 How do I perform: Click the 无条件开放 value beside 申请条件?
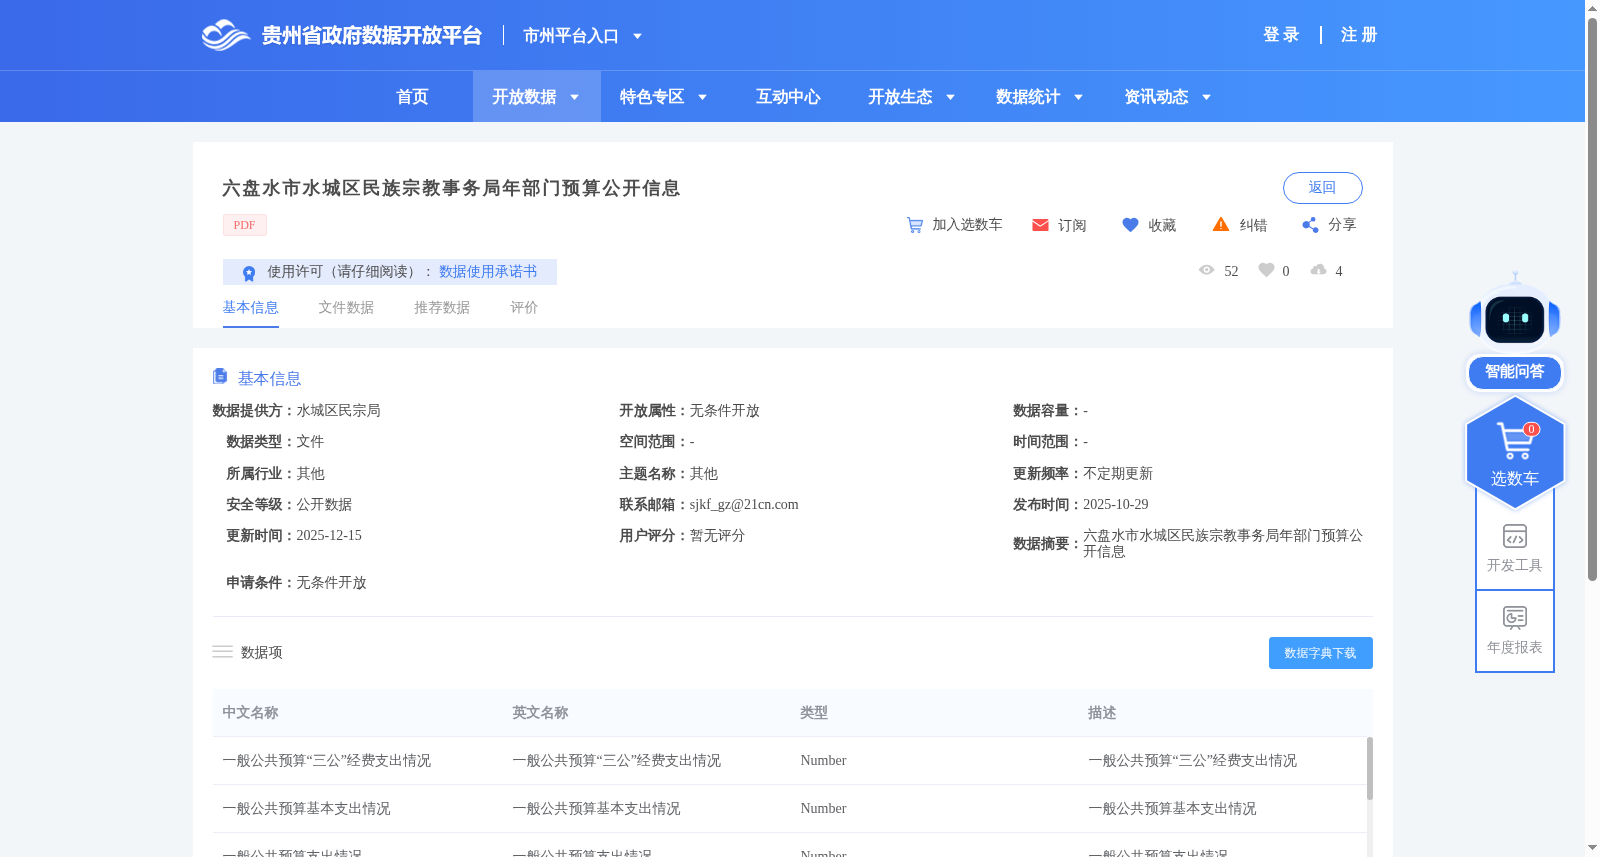coord(331,583)
